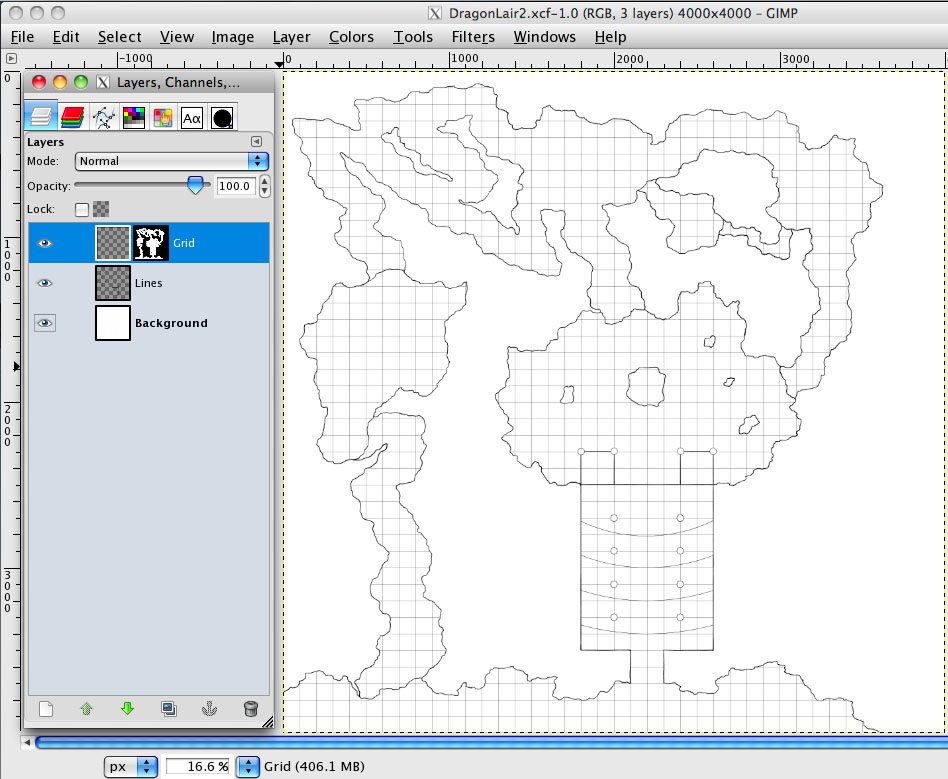Viewport: 948px width, 779px height.
Task: Click the Grid layer mask thumbnail
Action: [151, 243]
